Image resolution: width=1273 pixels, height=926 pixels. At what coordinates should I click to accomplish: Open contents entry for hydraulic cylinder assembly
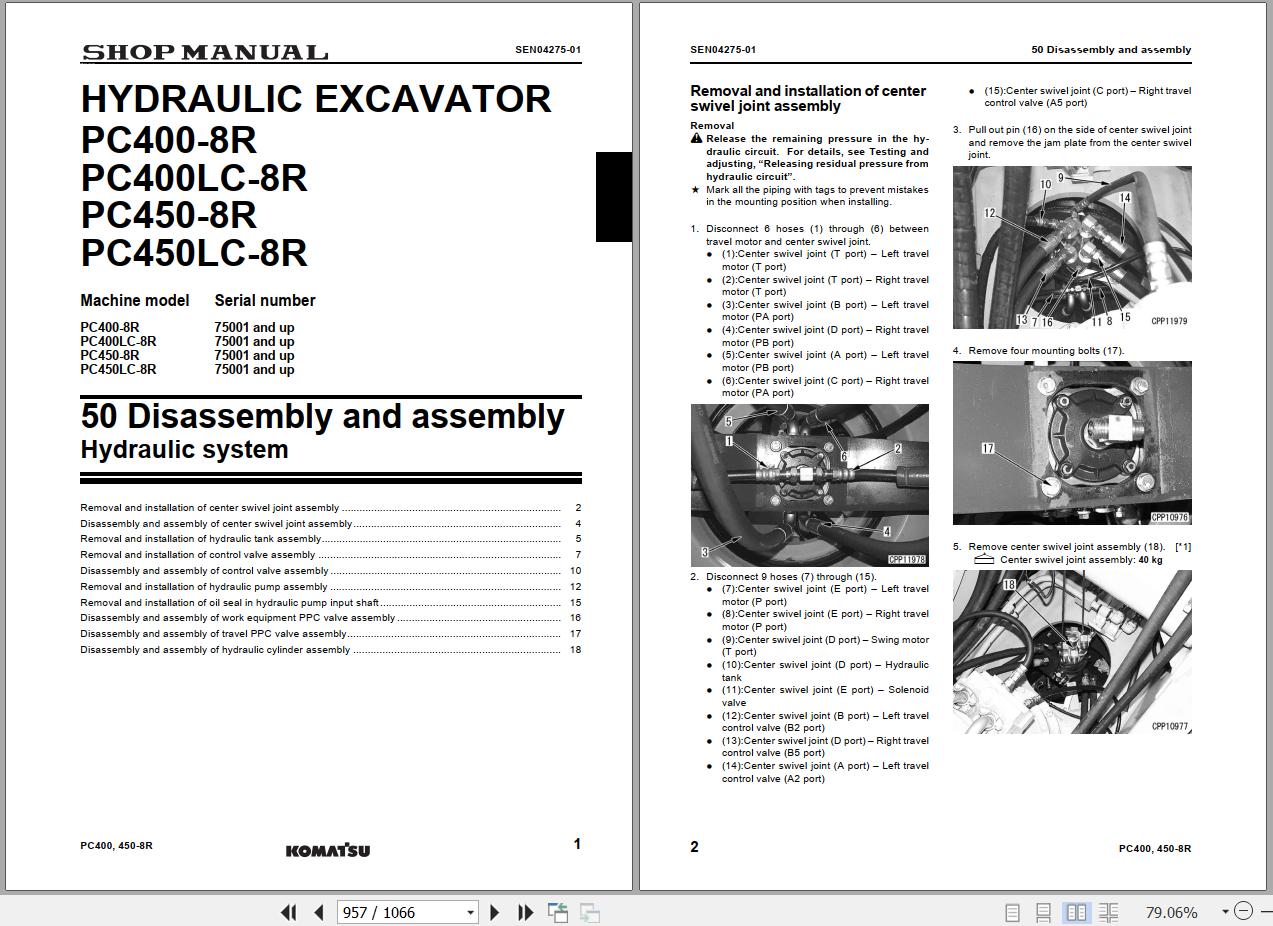pos(330,650)
